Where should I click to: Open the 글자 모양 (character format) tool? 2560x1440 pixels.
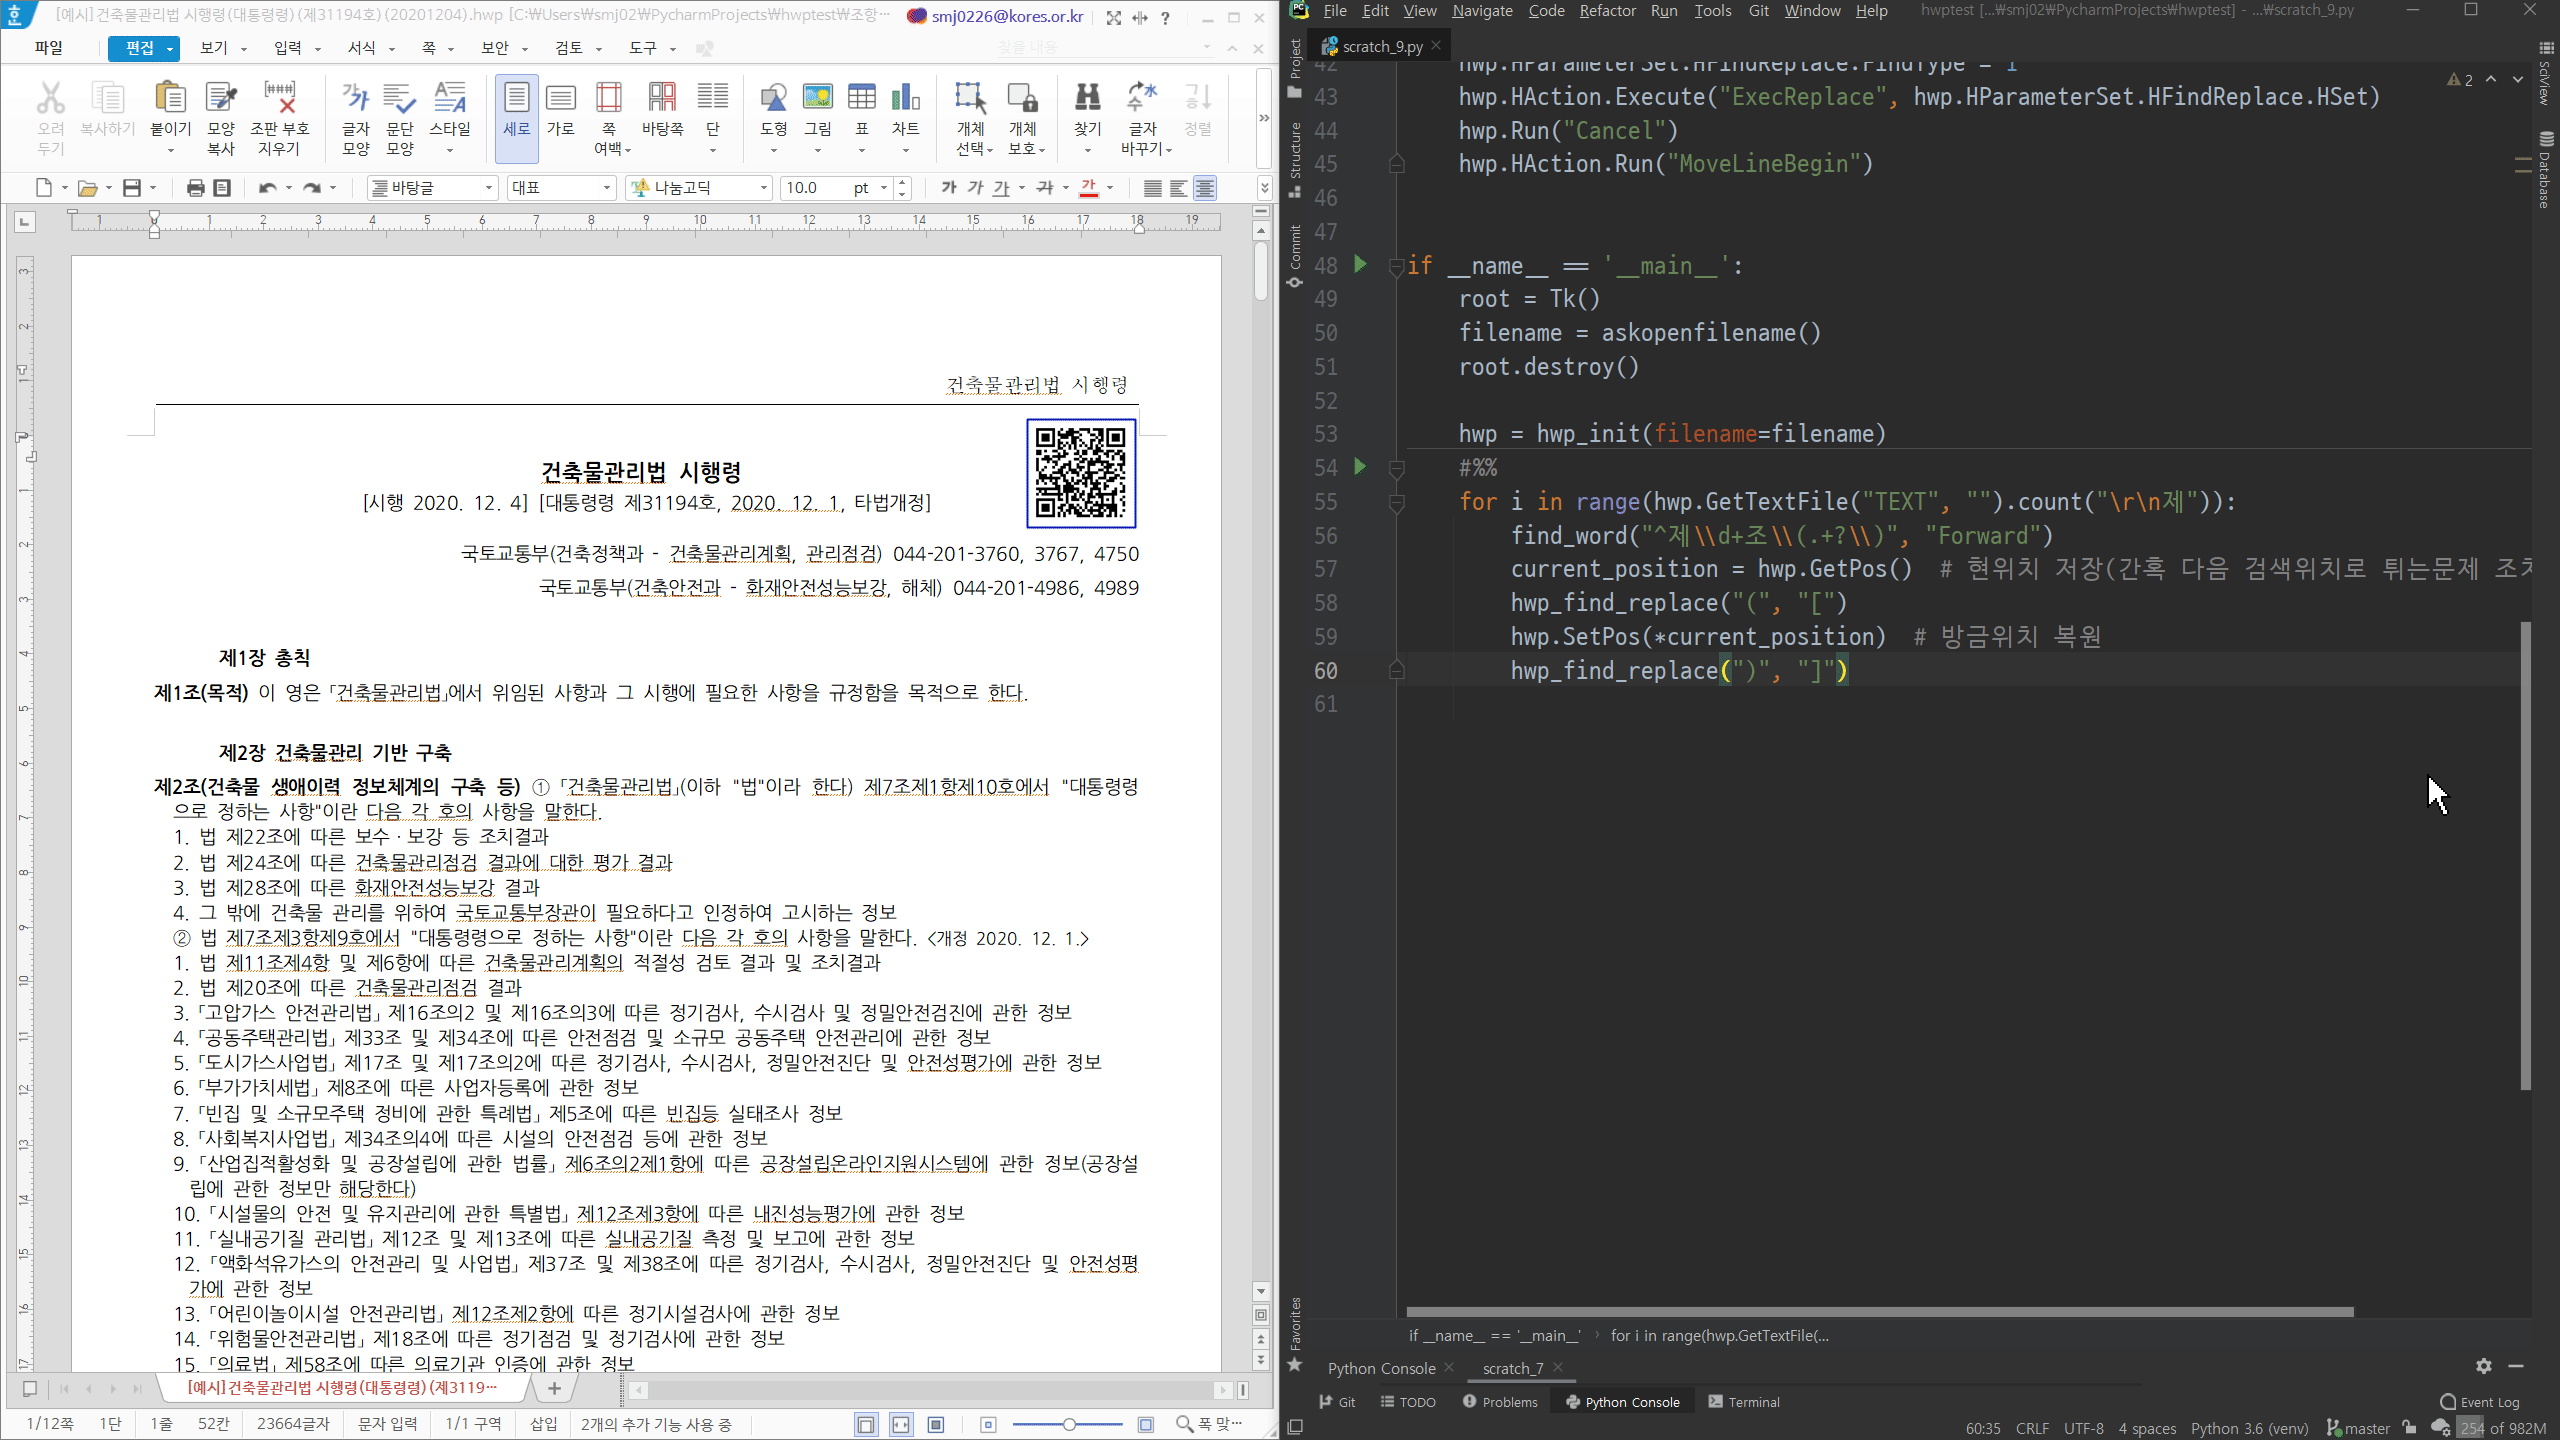pos(355,99)
